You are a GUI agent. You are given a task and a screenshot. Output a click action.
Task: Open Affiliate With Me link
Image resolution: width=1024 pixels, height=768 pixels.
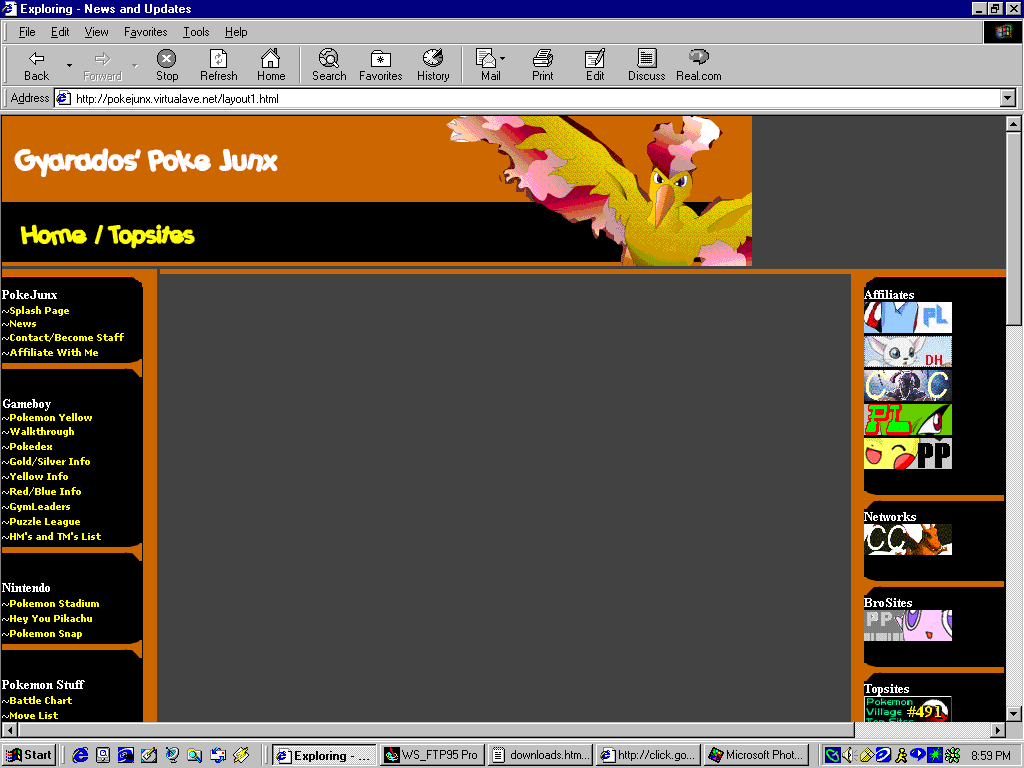(54, 353)
